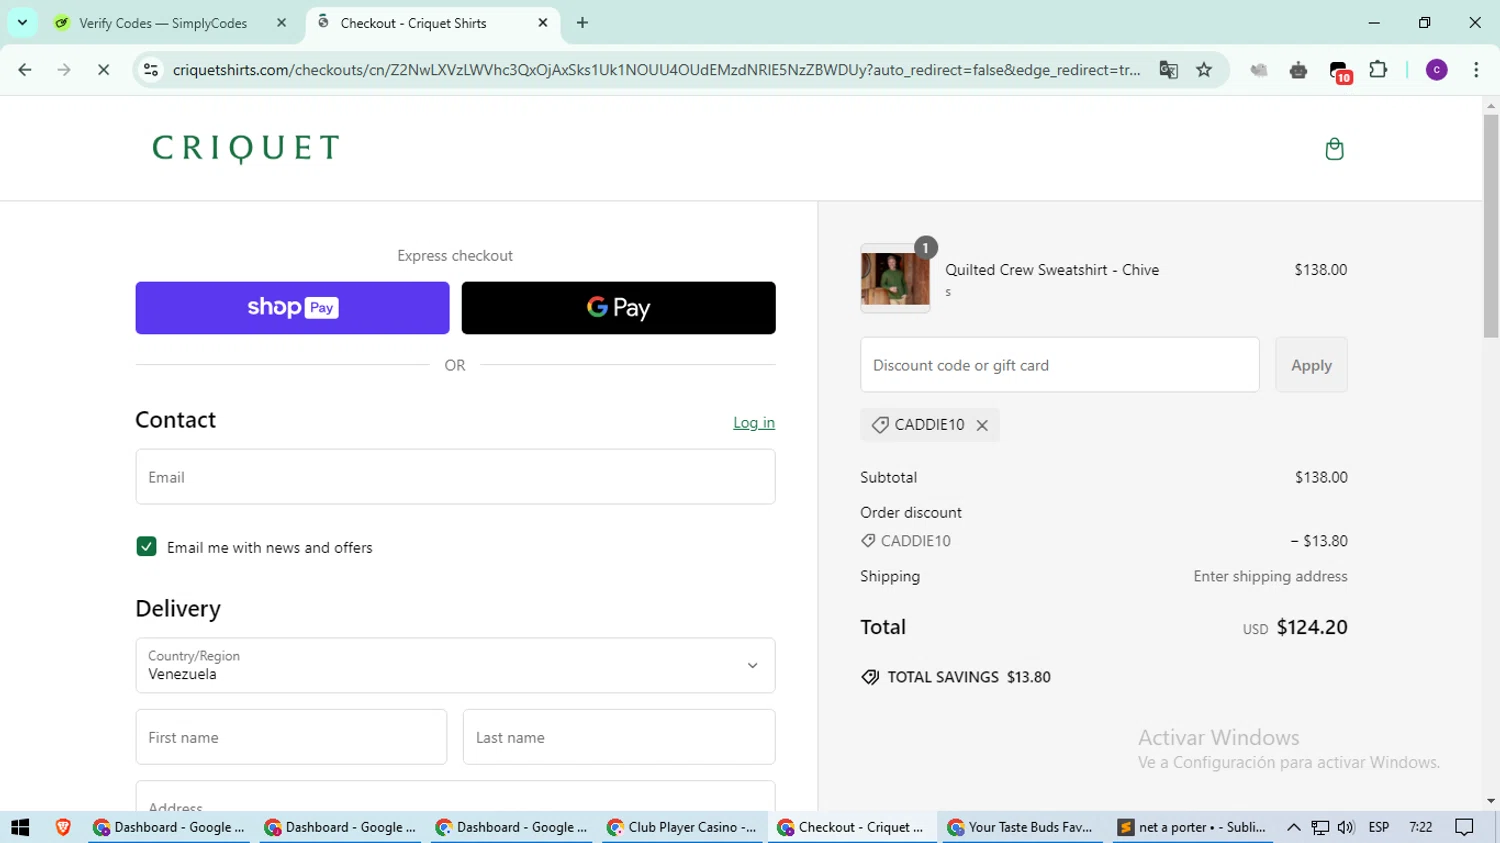Uncheck Email me with news and offers

146,547
